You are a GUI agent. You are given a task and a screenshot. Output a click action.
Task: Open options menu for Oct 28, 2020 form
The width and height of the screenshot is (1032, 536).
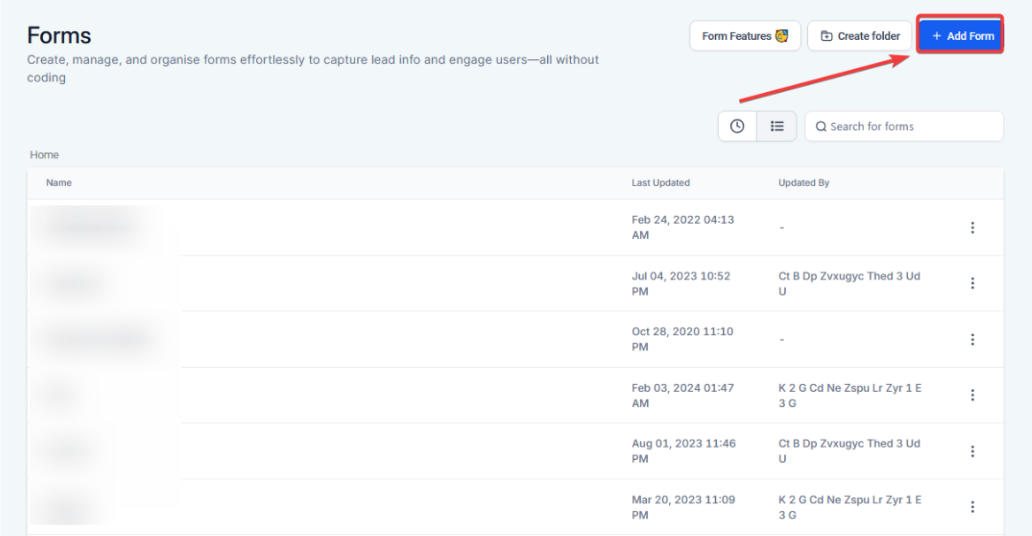click(972, 340)
